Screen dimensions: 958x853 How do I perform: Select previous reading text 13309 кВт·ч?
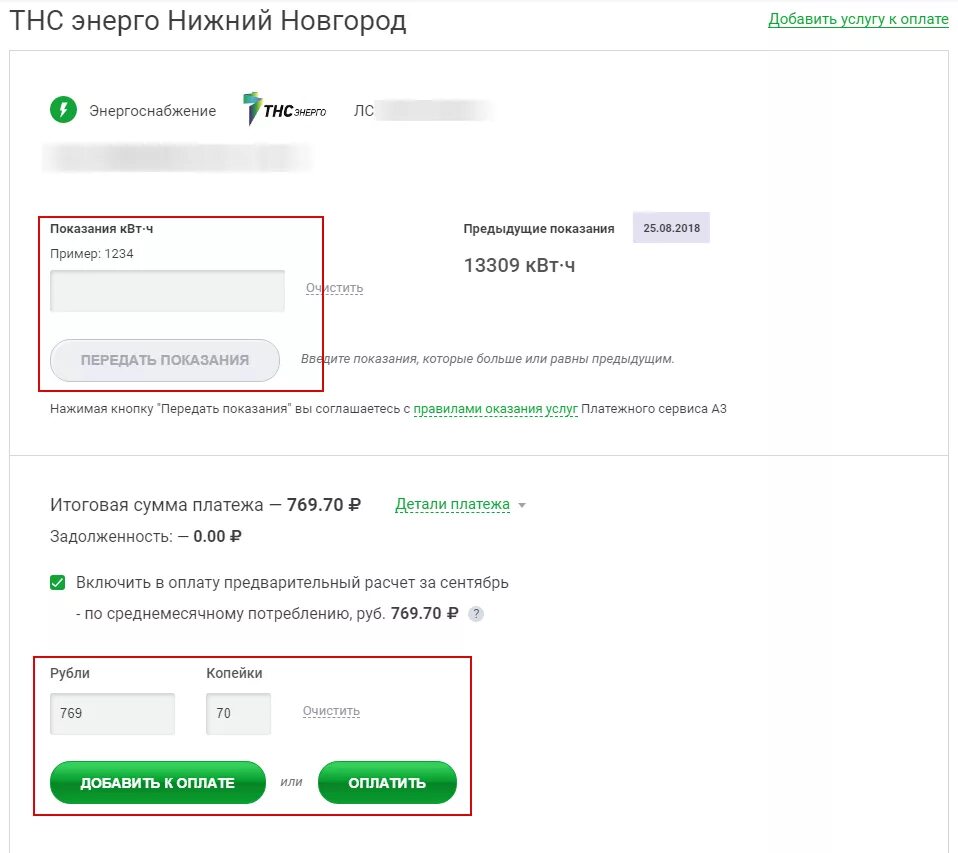[x=519, y=265]
